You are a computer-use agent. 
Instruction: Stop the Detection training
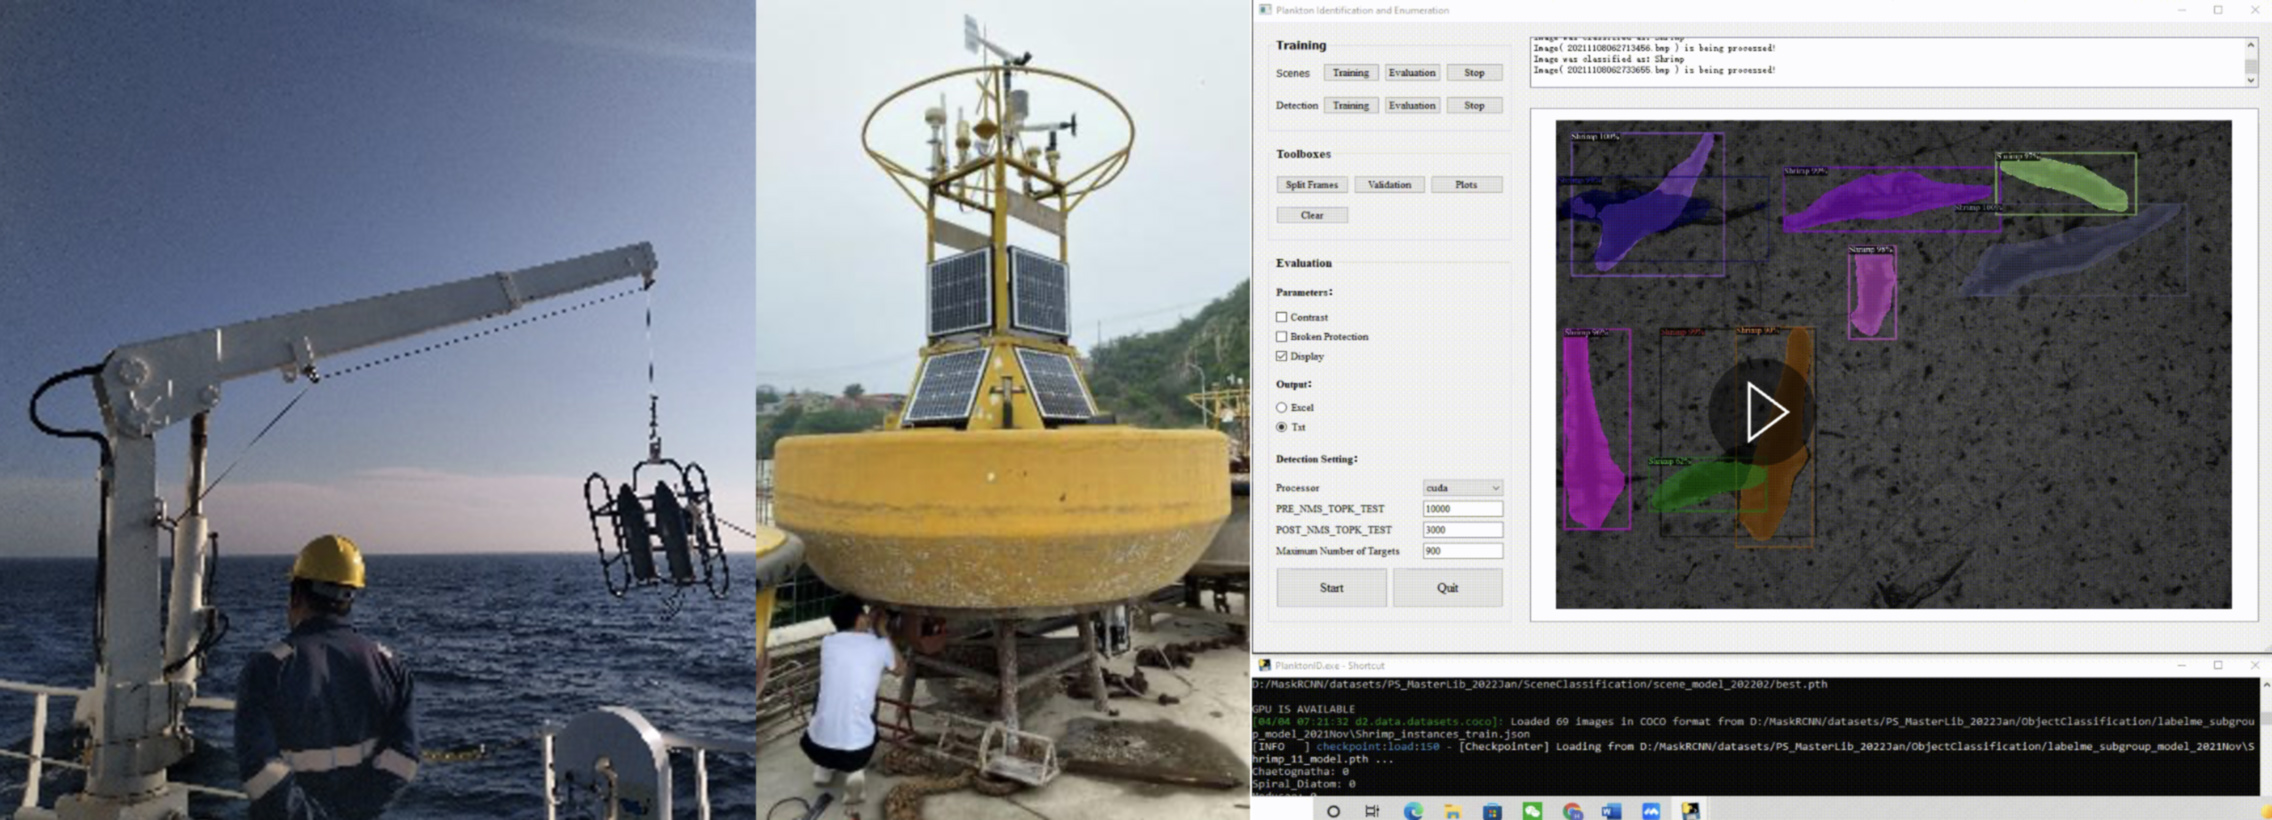(1474, 106)
